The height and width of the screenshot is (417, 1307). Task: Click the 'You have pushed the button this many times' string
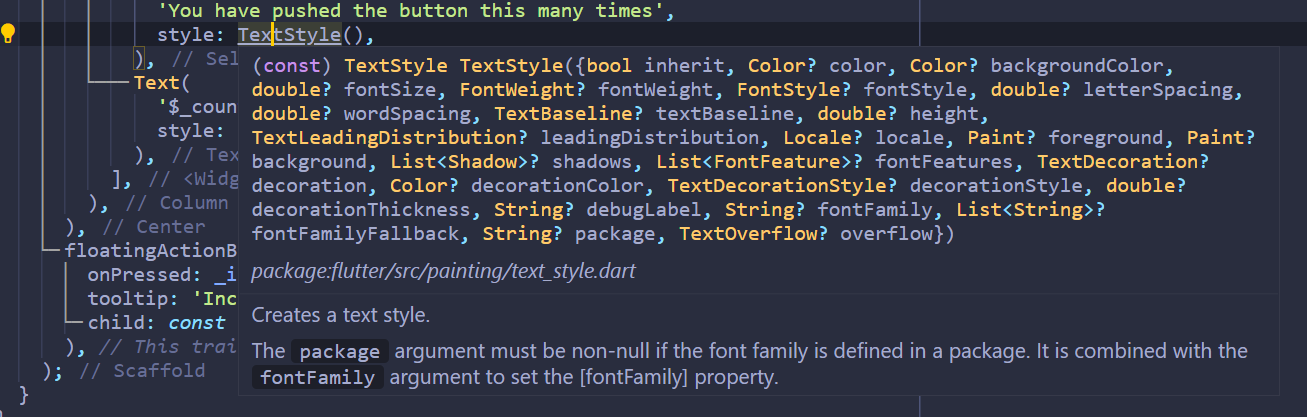(x=415, y=11)
